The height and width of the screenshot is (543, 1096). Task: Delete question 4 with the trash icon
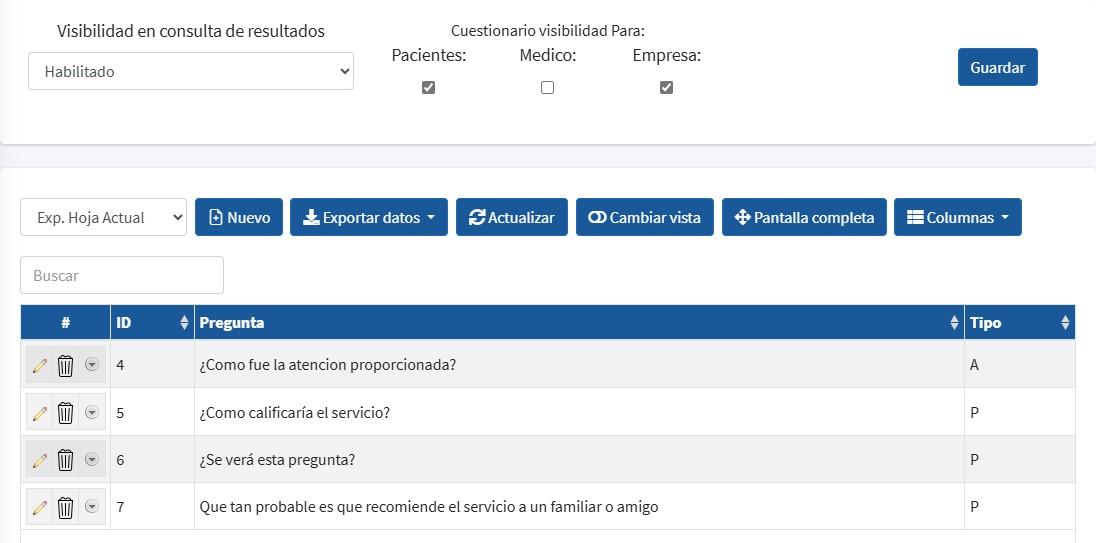[65, 365]
